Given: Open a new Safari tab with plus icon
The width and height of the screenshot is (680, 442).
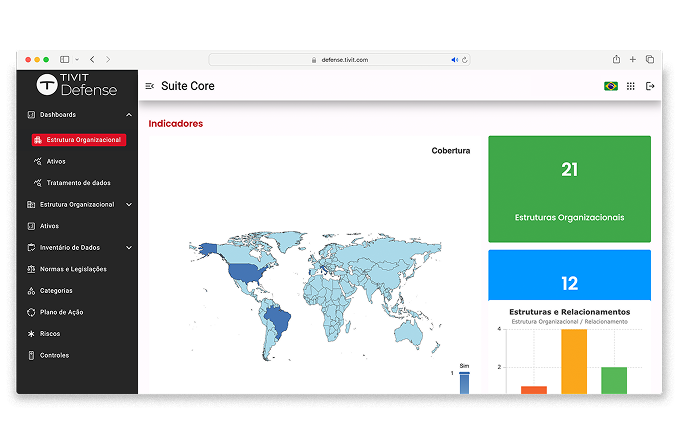Looking at the screenshot, I should [x=633, y=60].
